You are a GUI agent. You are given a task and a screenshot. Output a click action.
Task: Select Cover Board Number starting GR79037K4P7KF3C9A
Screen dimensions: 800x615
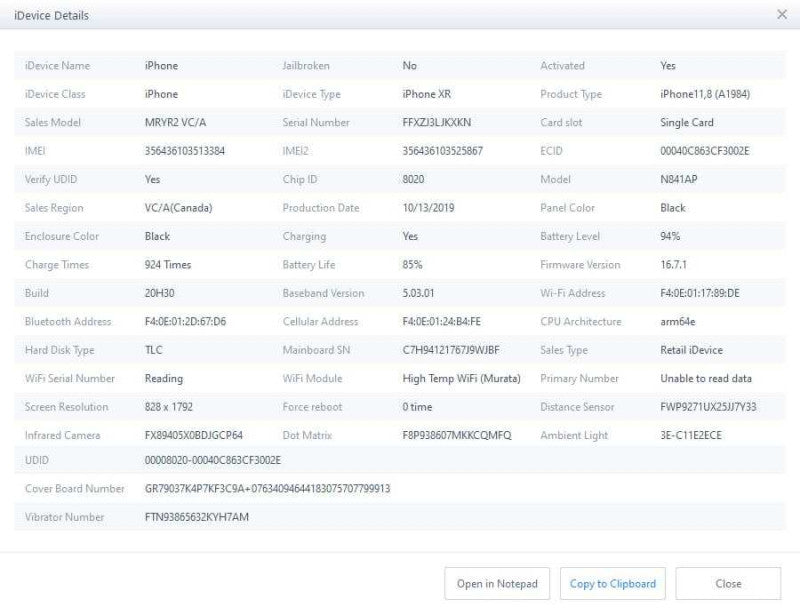(267, 489)
